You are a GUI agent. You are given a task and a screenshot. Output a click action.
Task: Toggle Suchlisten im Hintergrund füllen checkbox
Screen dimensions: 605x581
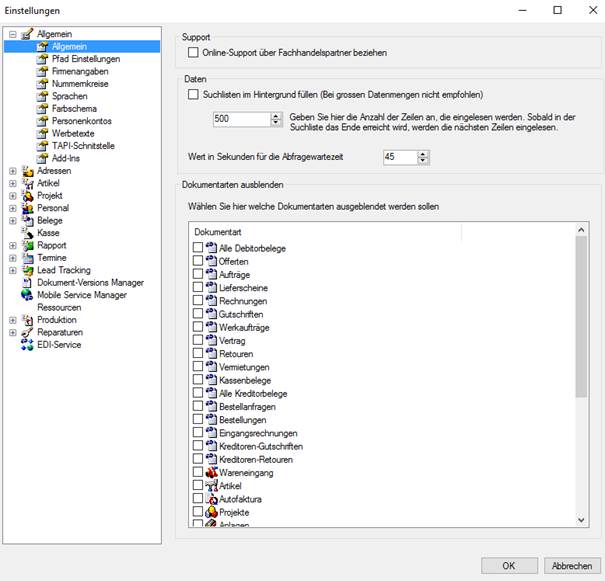pos(193,94)
